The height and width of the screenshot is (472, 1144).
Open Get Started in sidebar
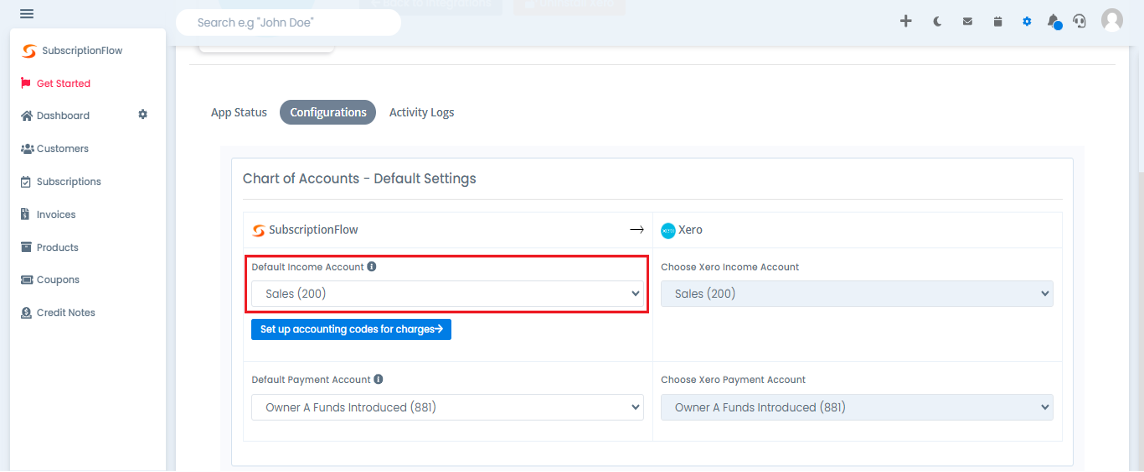click(56, 83)
